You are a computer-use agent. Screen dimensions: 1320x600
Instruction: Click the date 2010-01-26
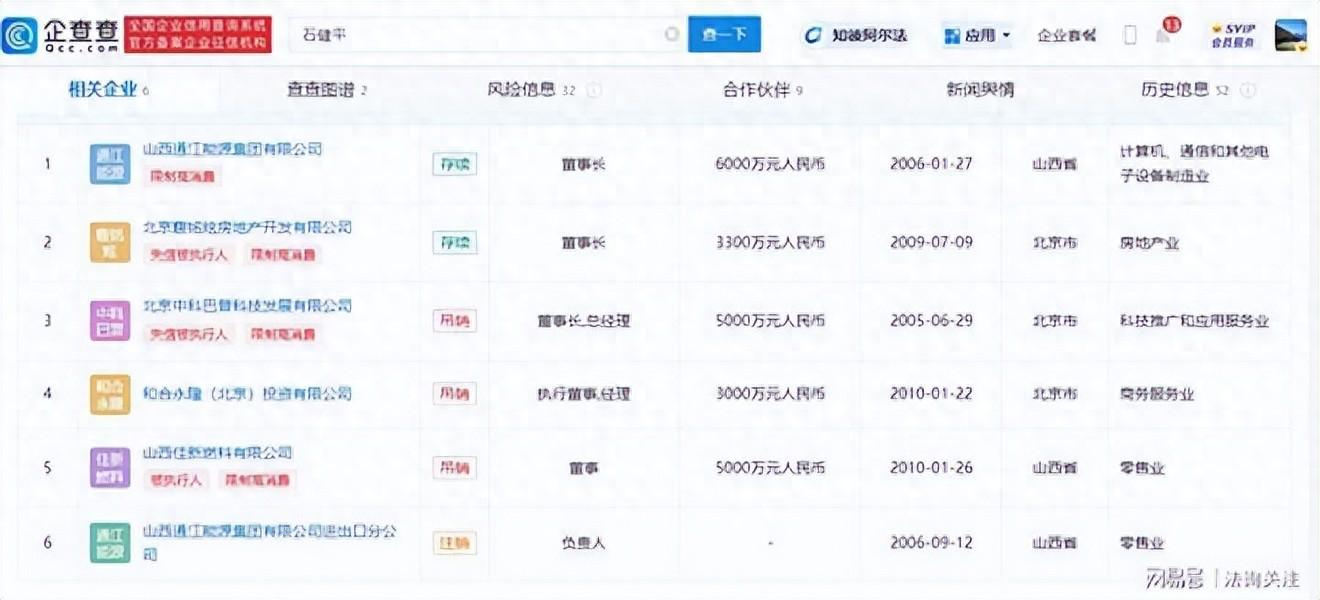pyautogui.click(x=931, y=468)
